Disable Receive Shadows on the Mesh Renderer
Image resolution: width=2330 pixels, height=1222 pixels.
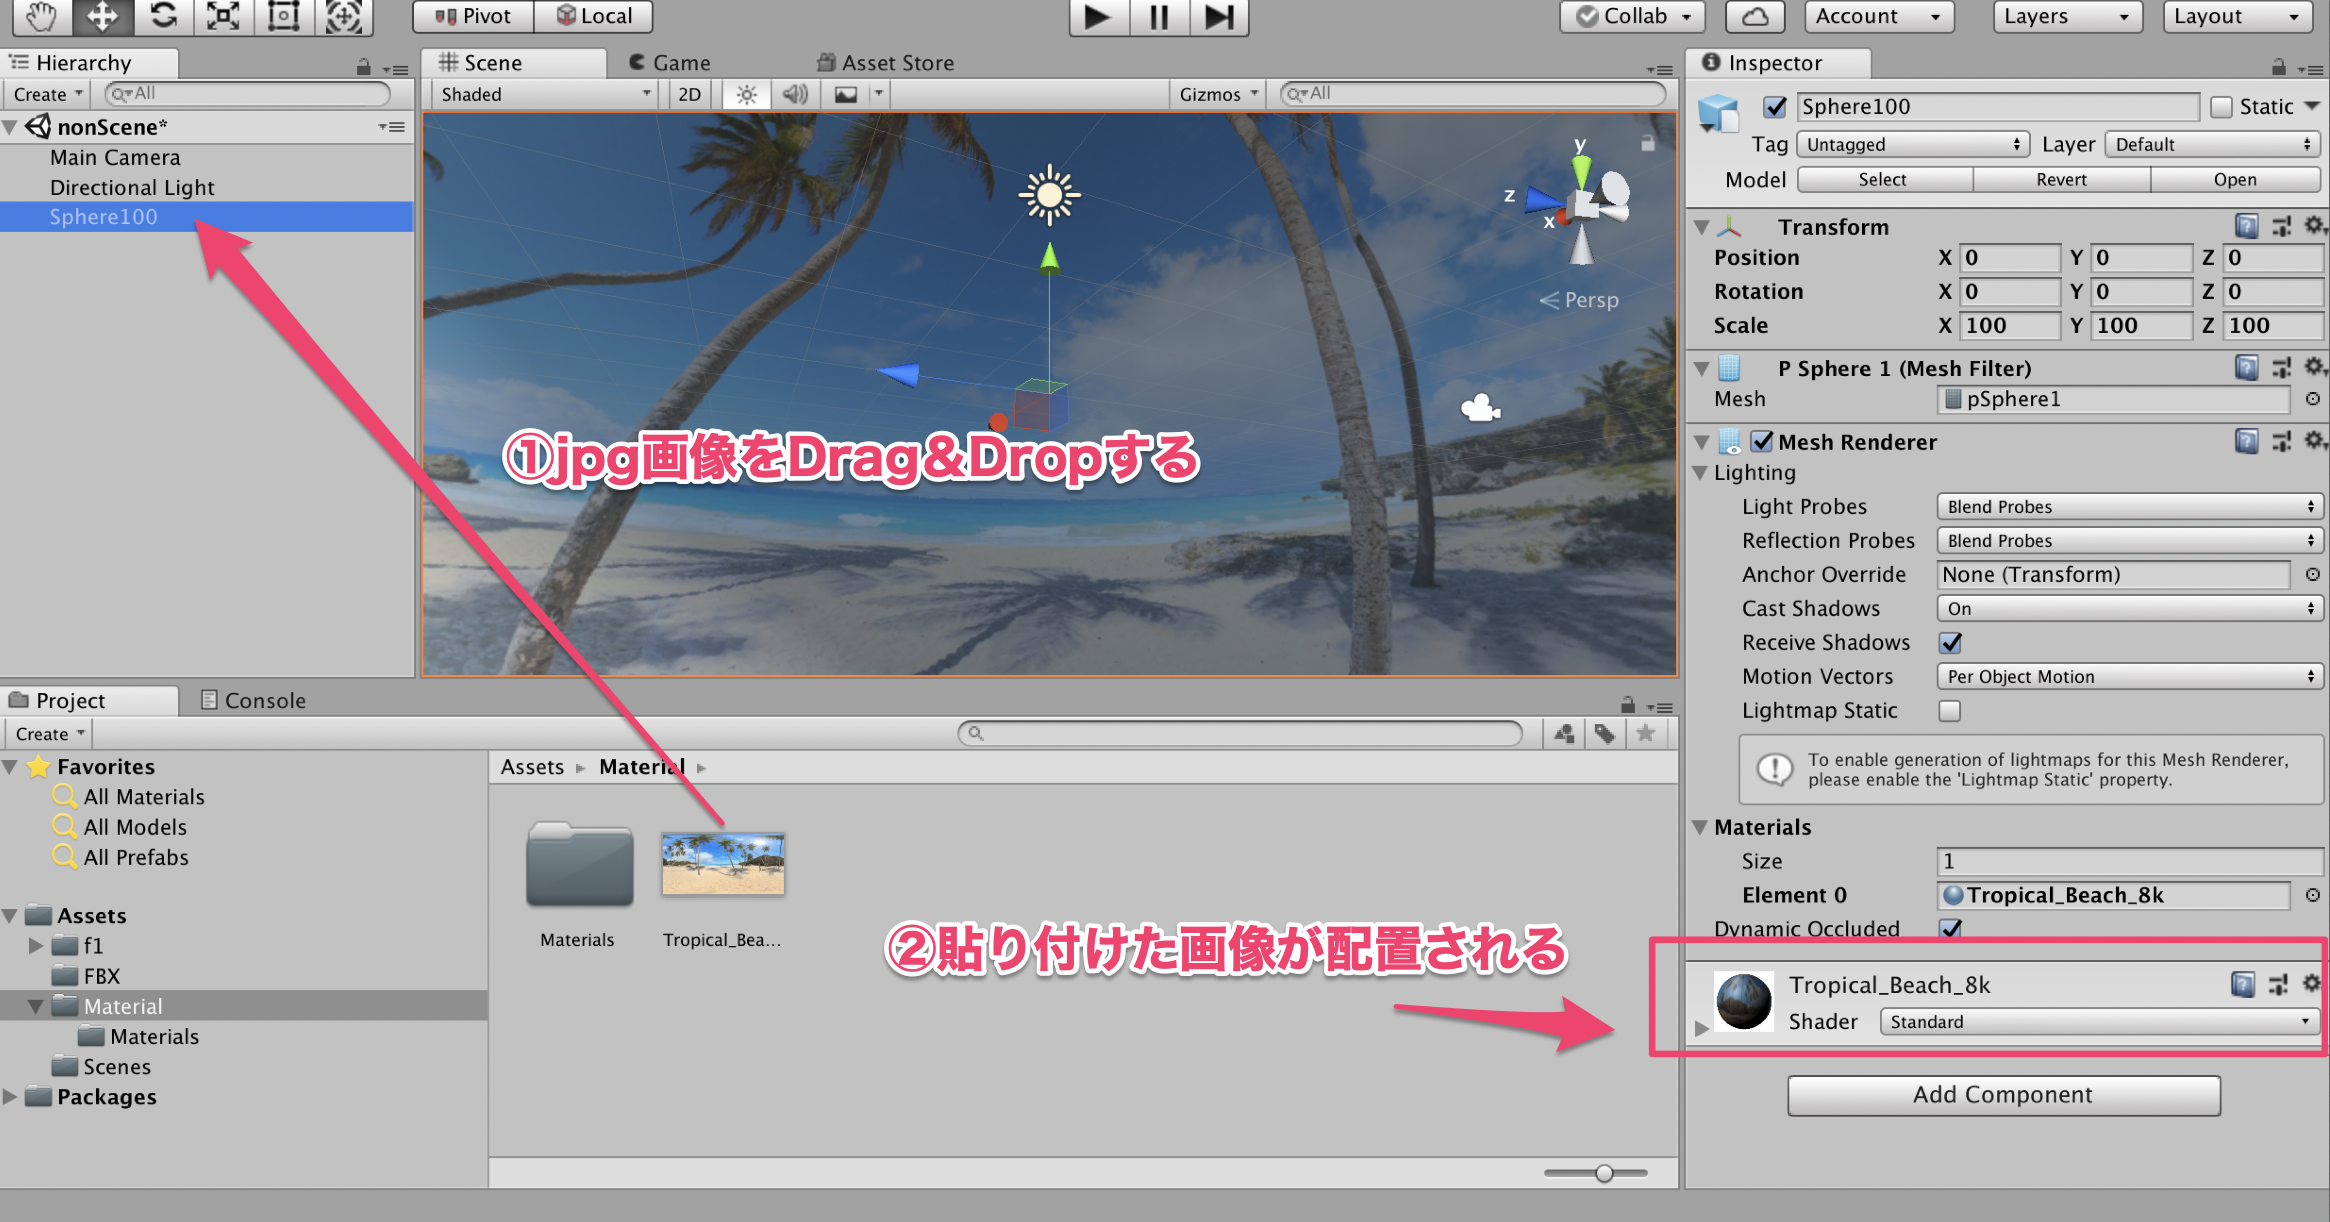[1950, 643]
